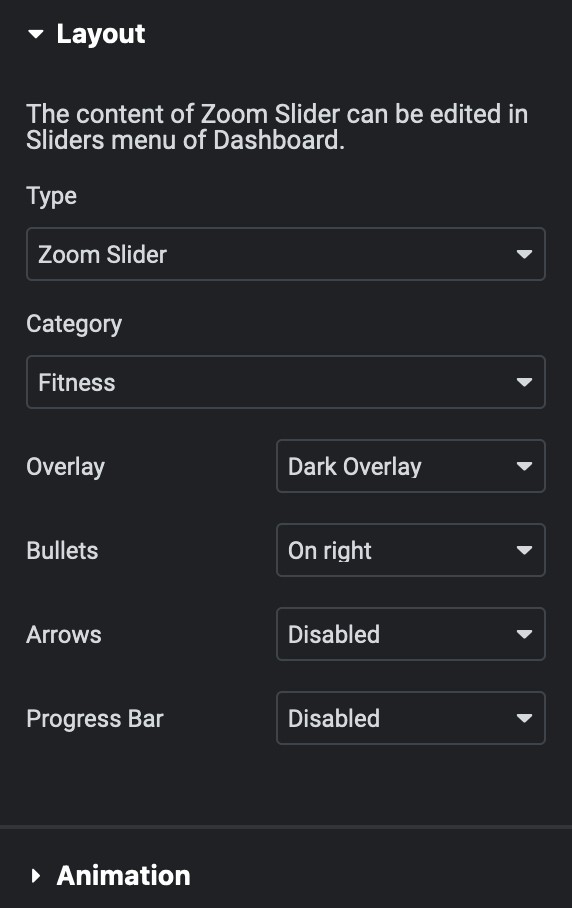
Task: Click the Zoom Slider description text
Action: click(x=277, y=127)
